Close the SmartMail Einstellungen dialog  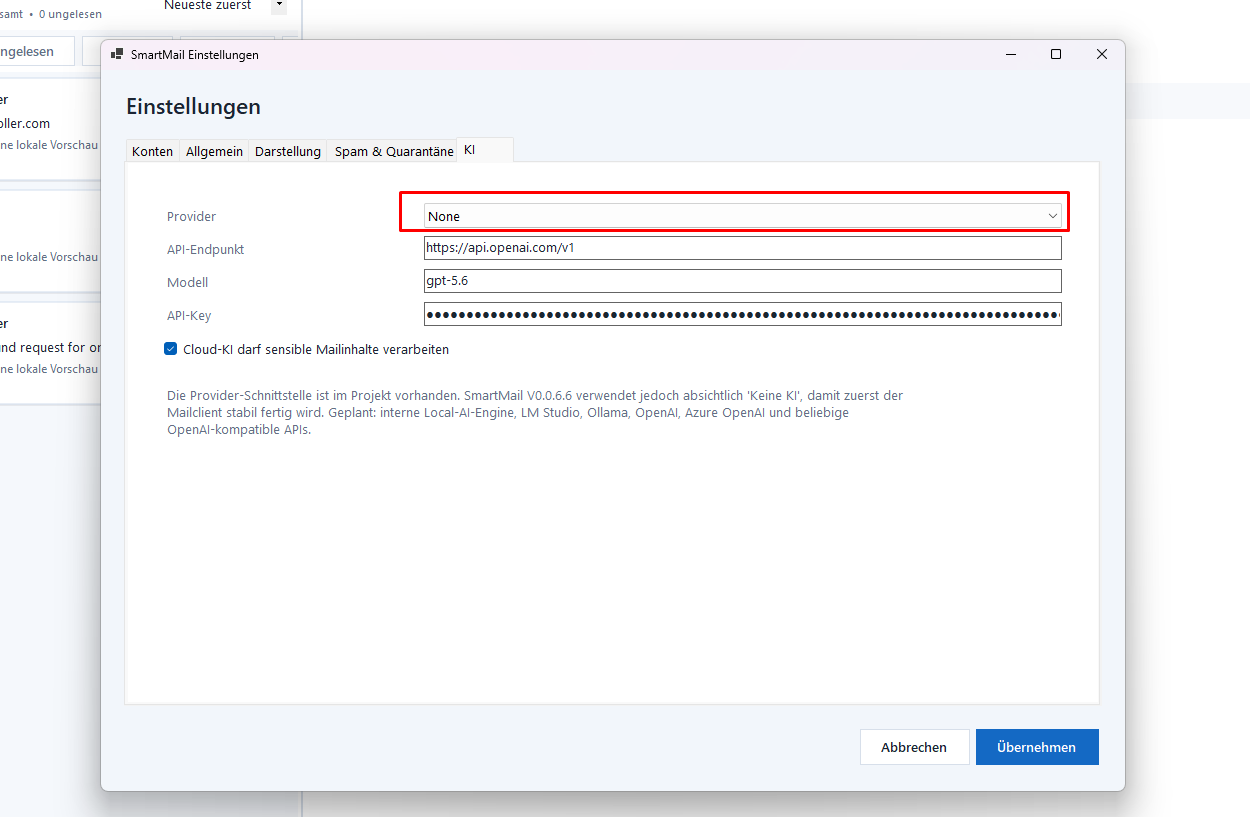coord(1102,54)
